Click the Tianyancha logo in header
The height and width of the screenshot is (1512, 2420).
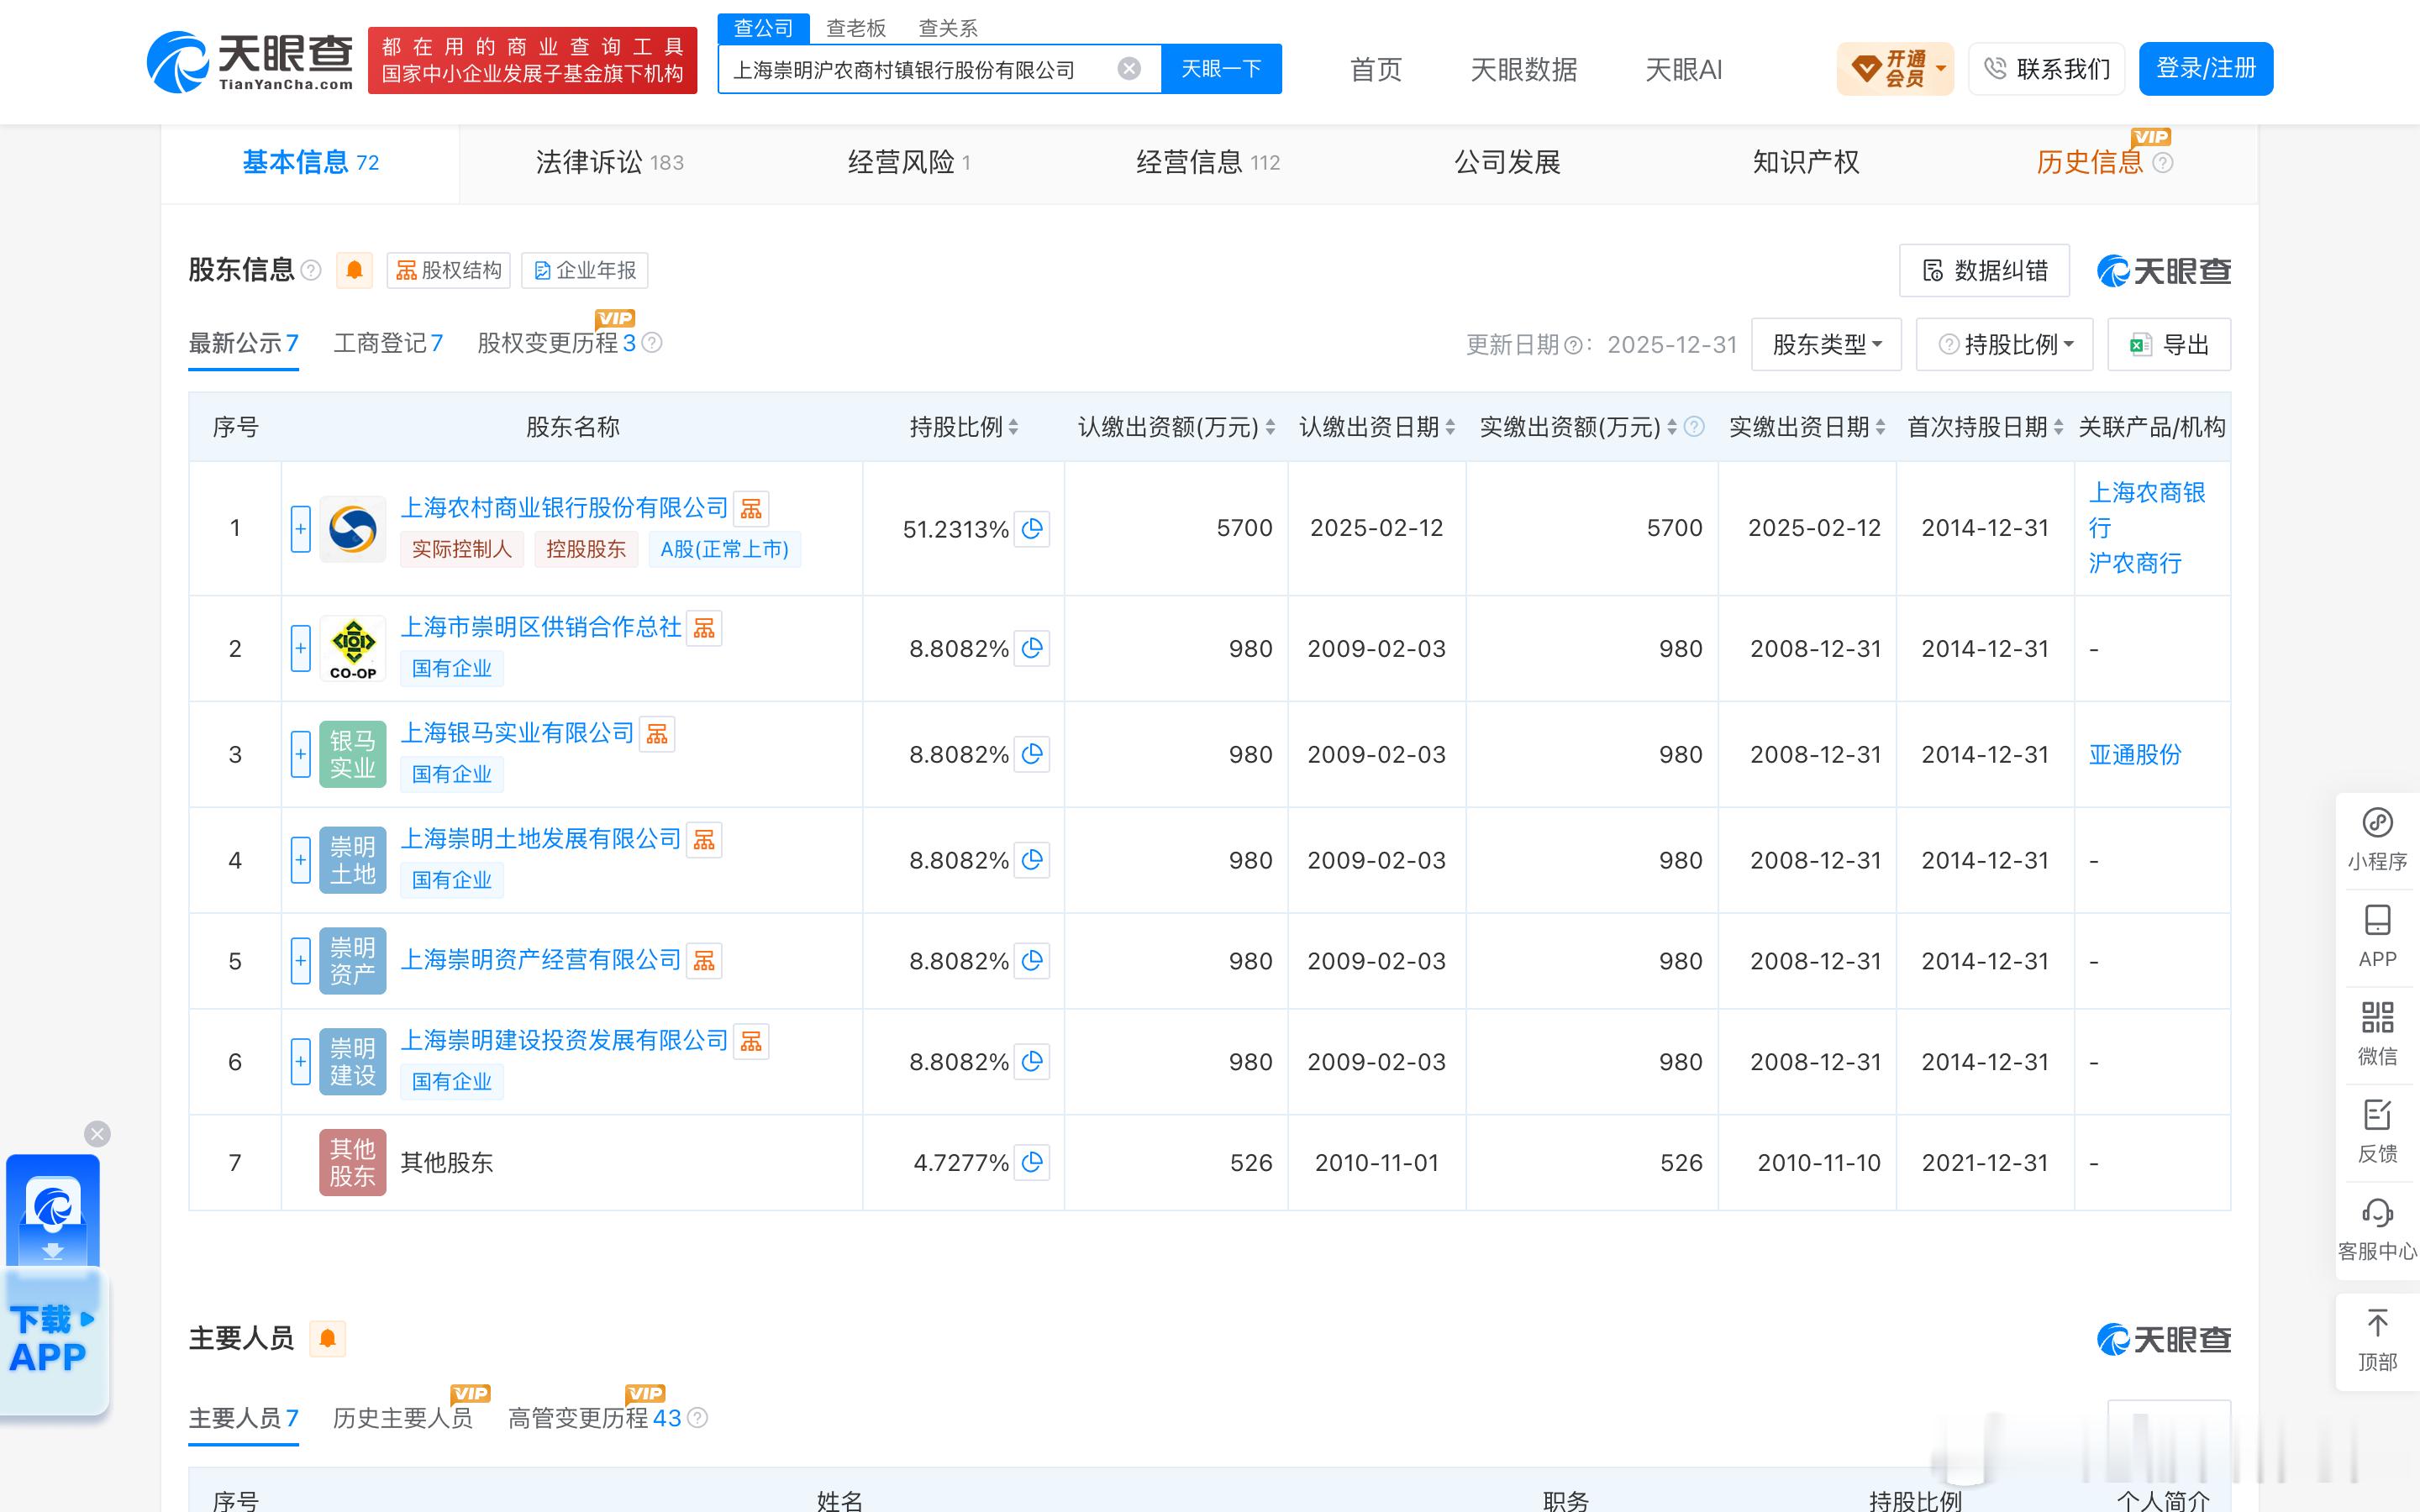[250, 62]
